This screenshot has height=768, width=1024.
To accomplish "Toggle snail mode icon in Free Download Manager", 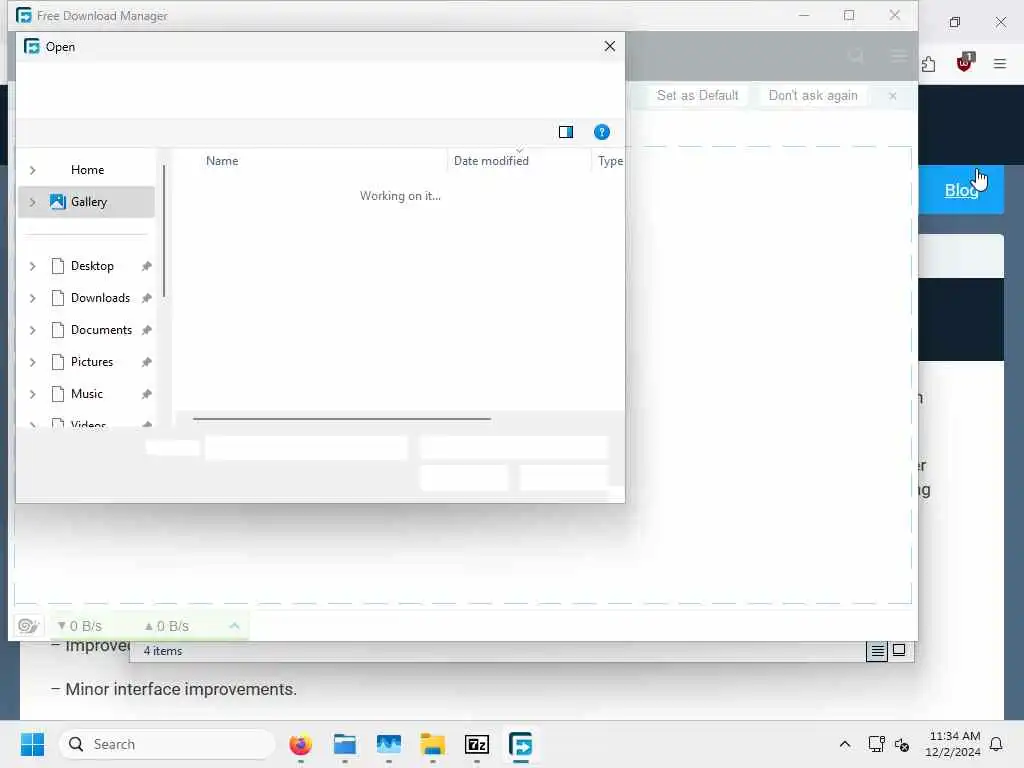I will pos(28,626).
